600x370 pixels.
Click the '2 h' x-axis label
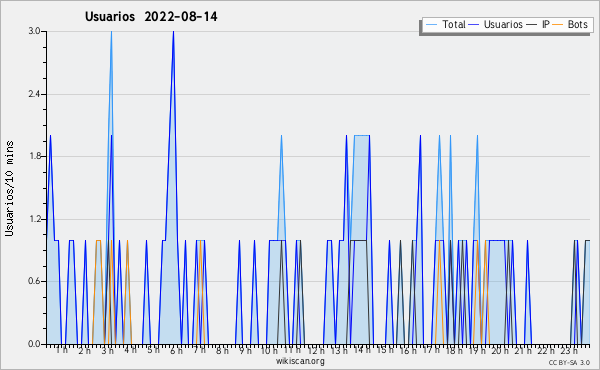tap(85, 350)
